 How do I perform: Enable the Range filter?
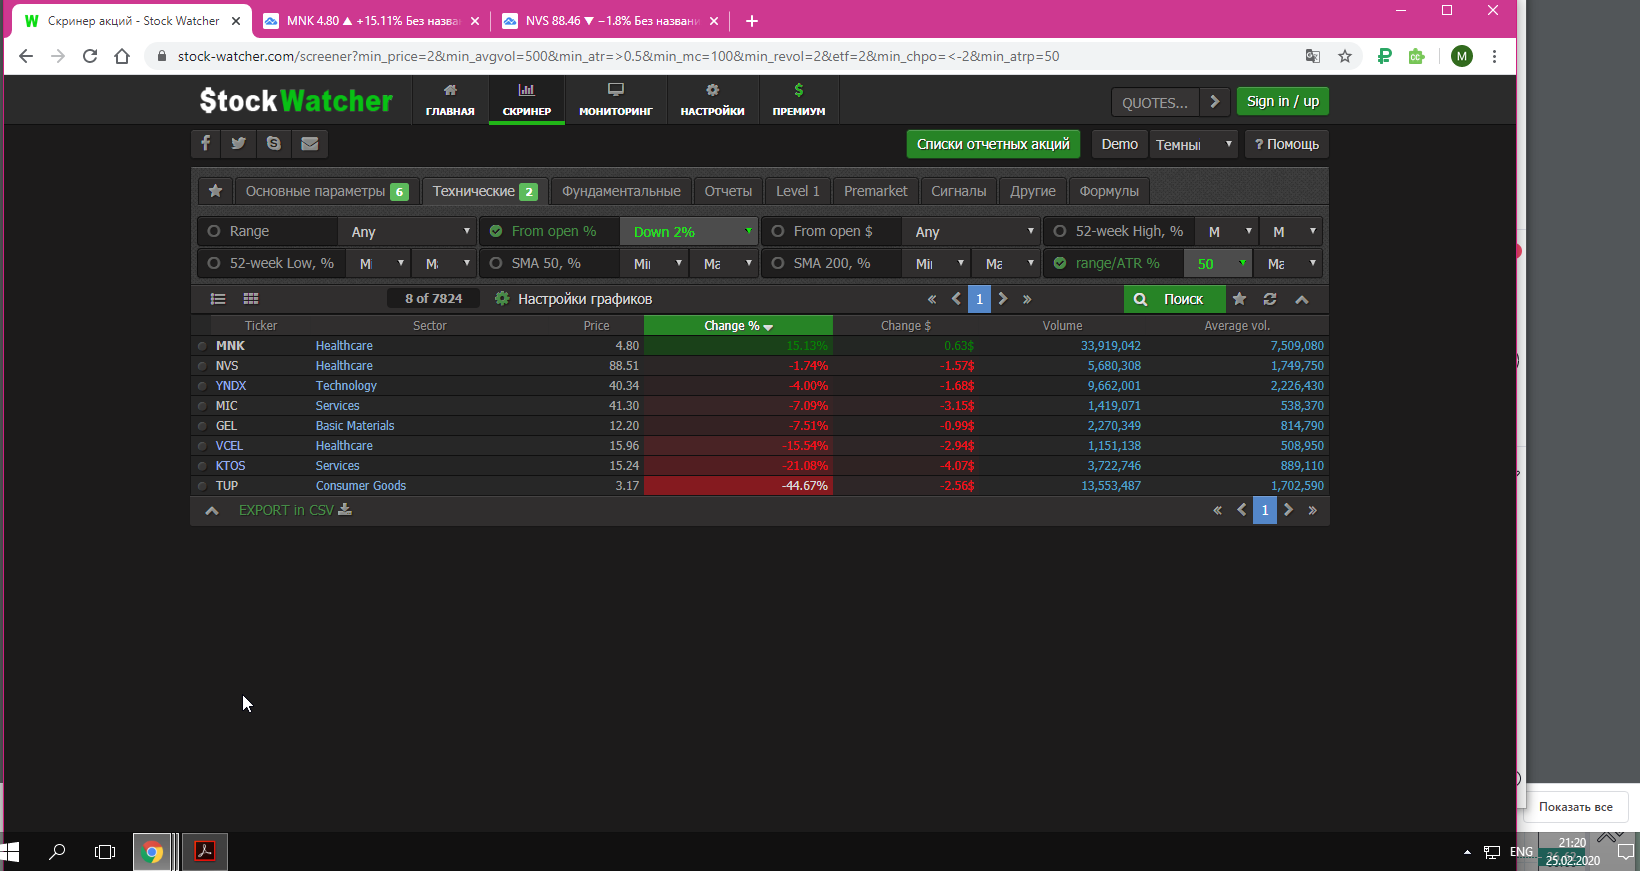click(214, 231)
